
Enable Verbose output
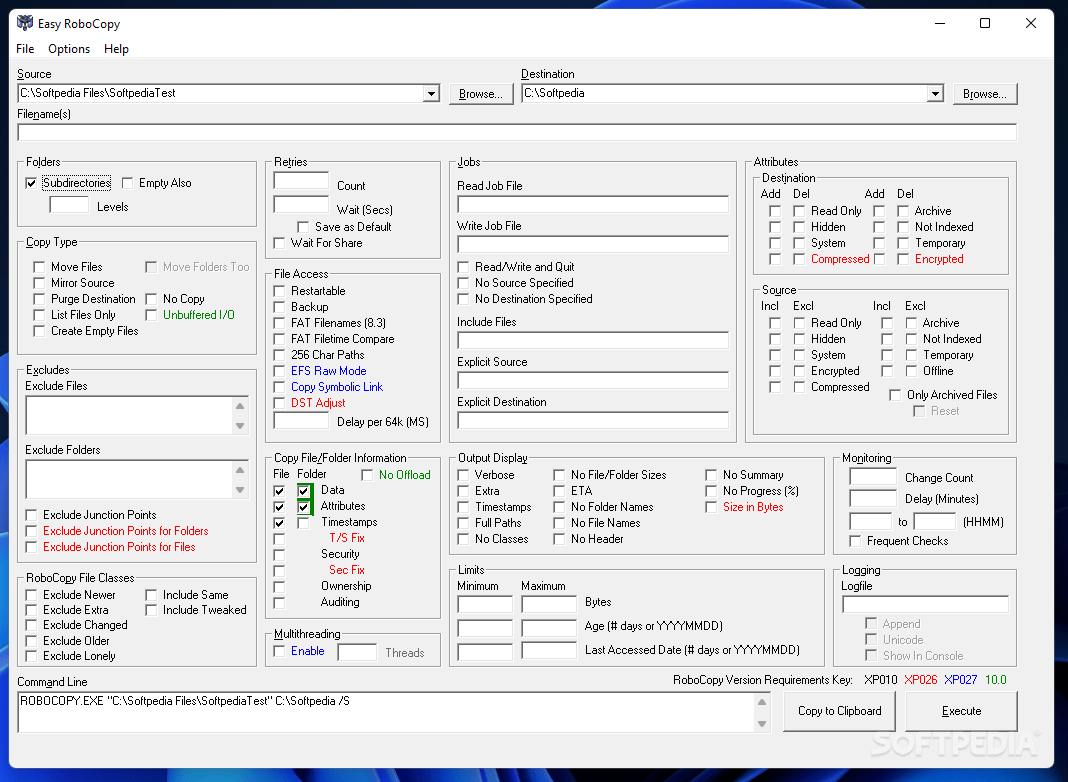[x=463, y=475]
